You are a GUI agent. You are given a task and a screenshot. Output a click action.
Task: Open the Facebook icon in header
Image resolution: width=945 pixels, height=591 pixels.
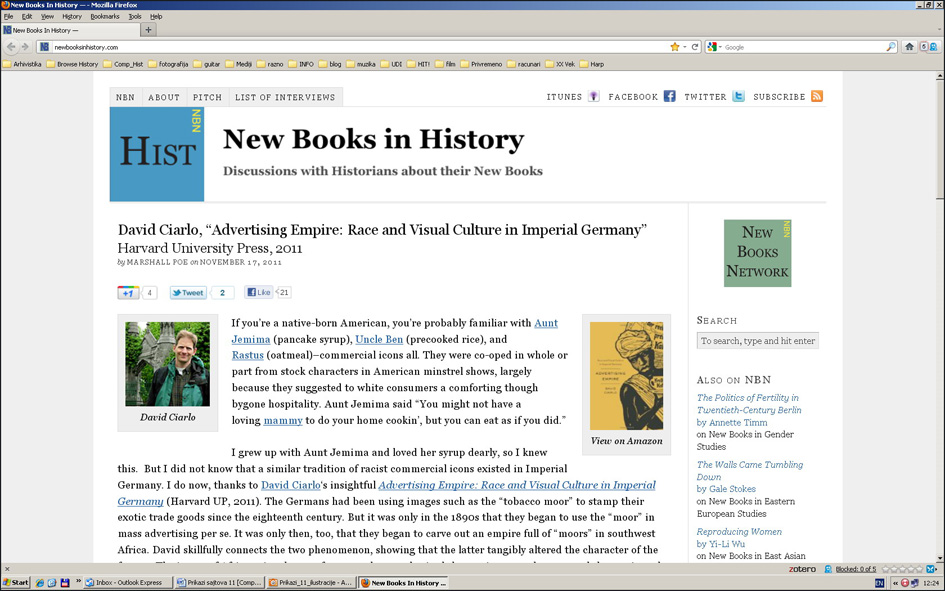pos(670,97)
